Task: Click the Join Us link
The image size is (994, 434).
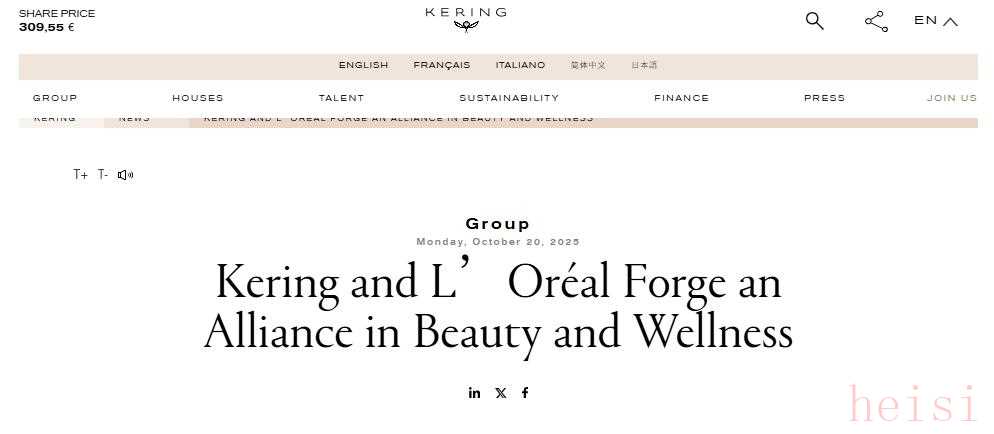Action: click(x=952, y=98)
